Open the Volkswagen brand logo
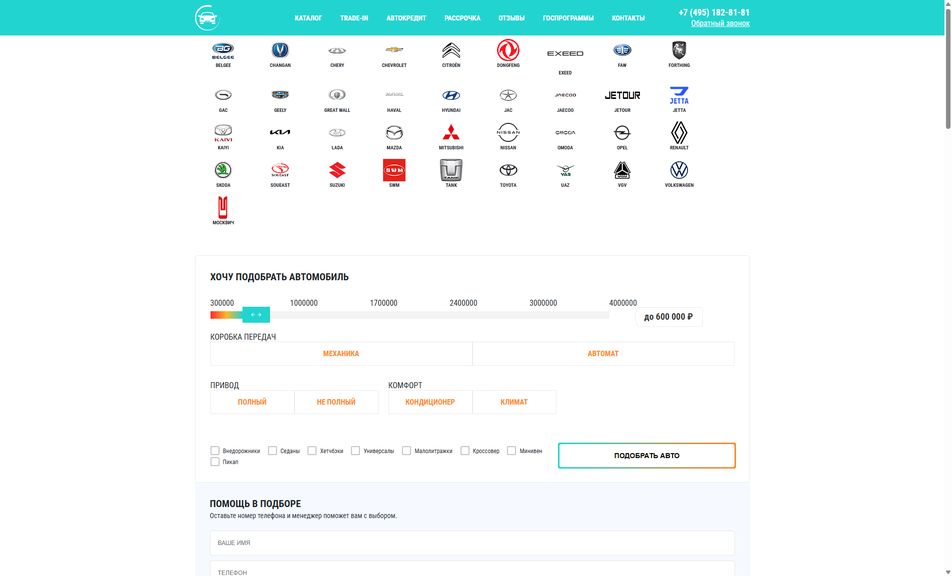 (679, 170)
